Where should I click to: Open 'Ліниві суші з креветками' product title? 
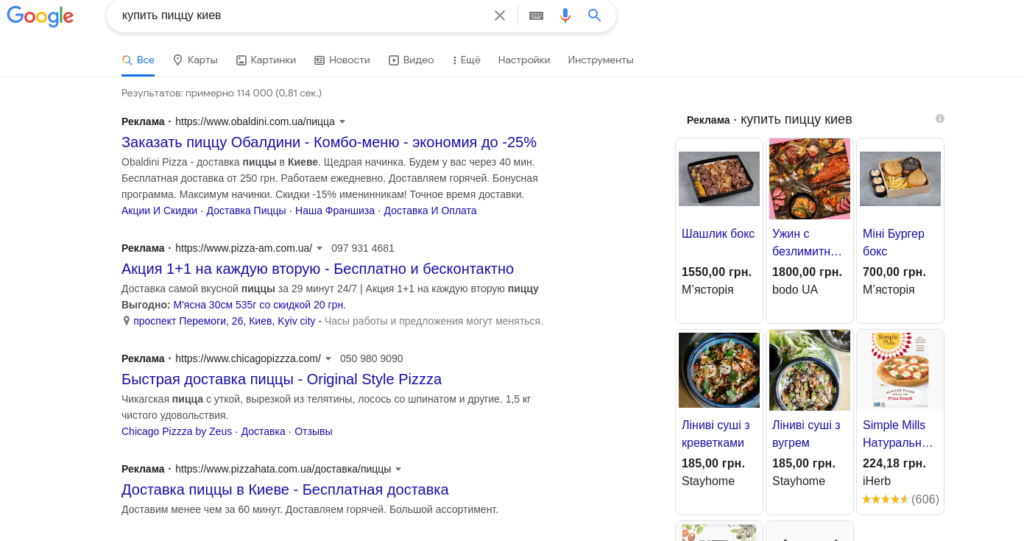(x=715, y=434)
